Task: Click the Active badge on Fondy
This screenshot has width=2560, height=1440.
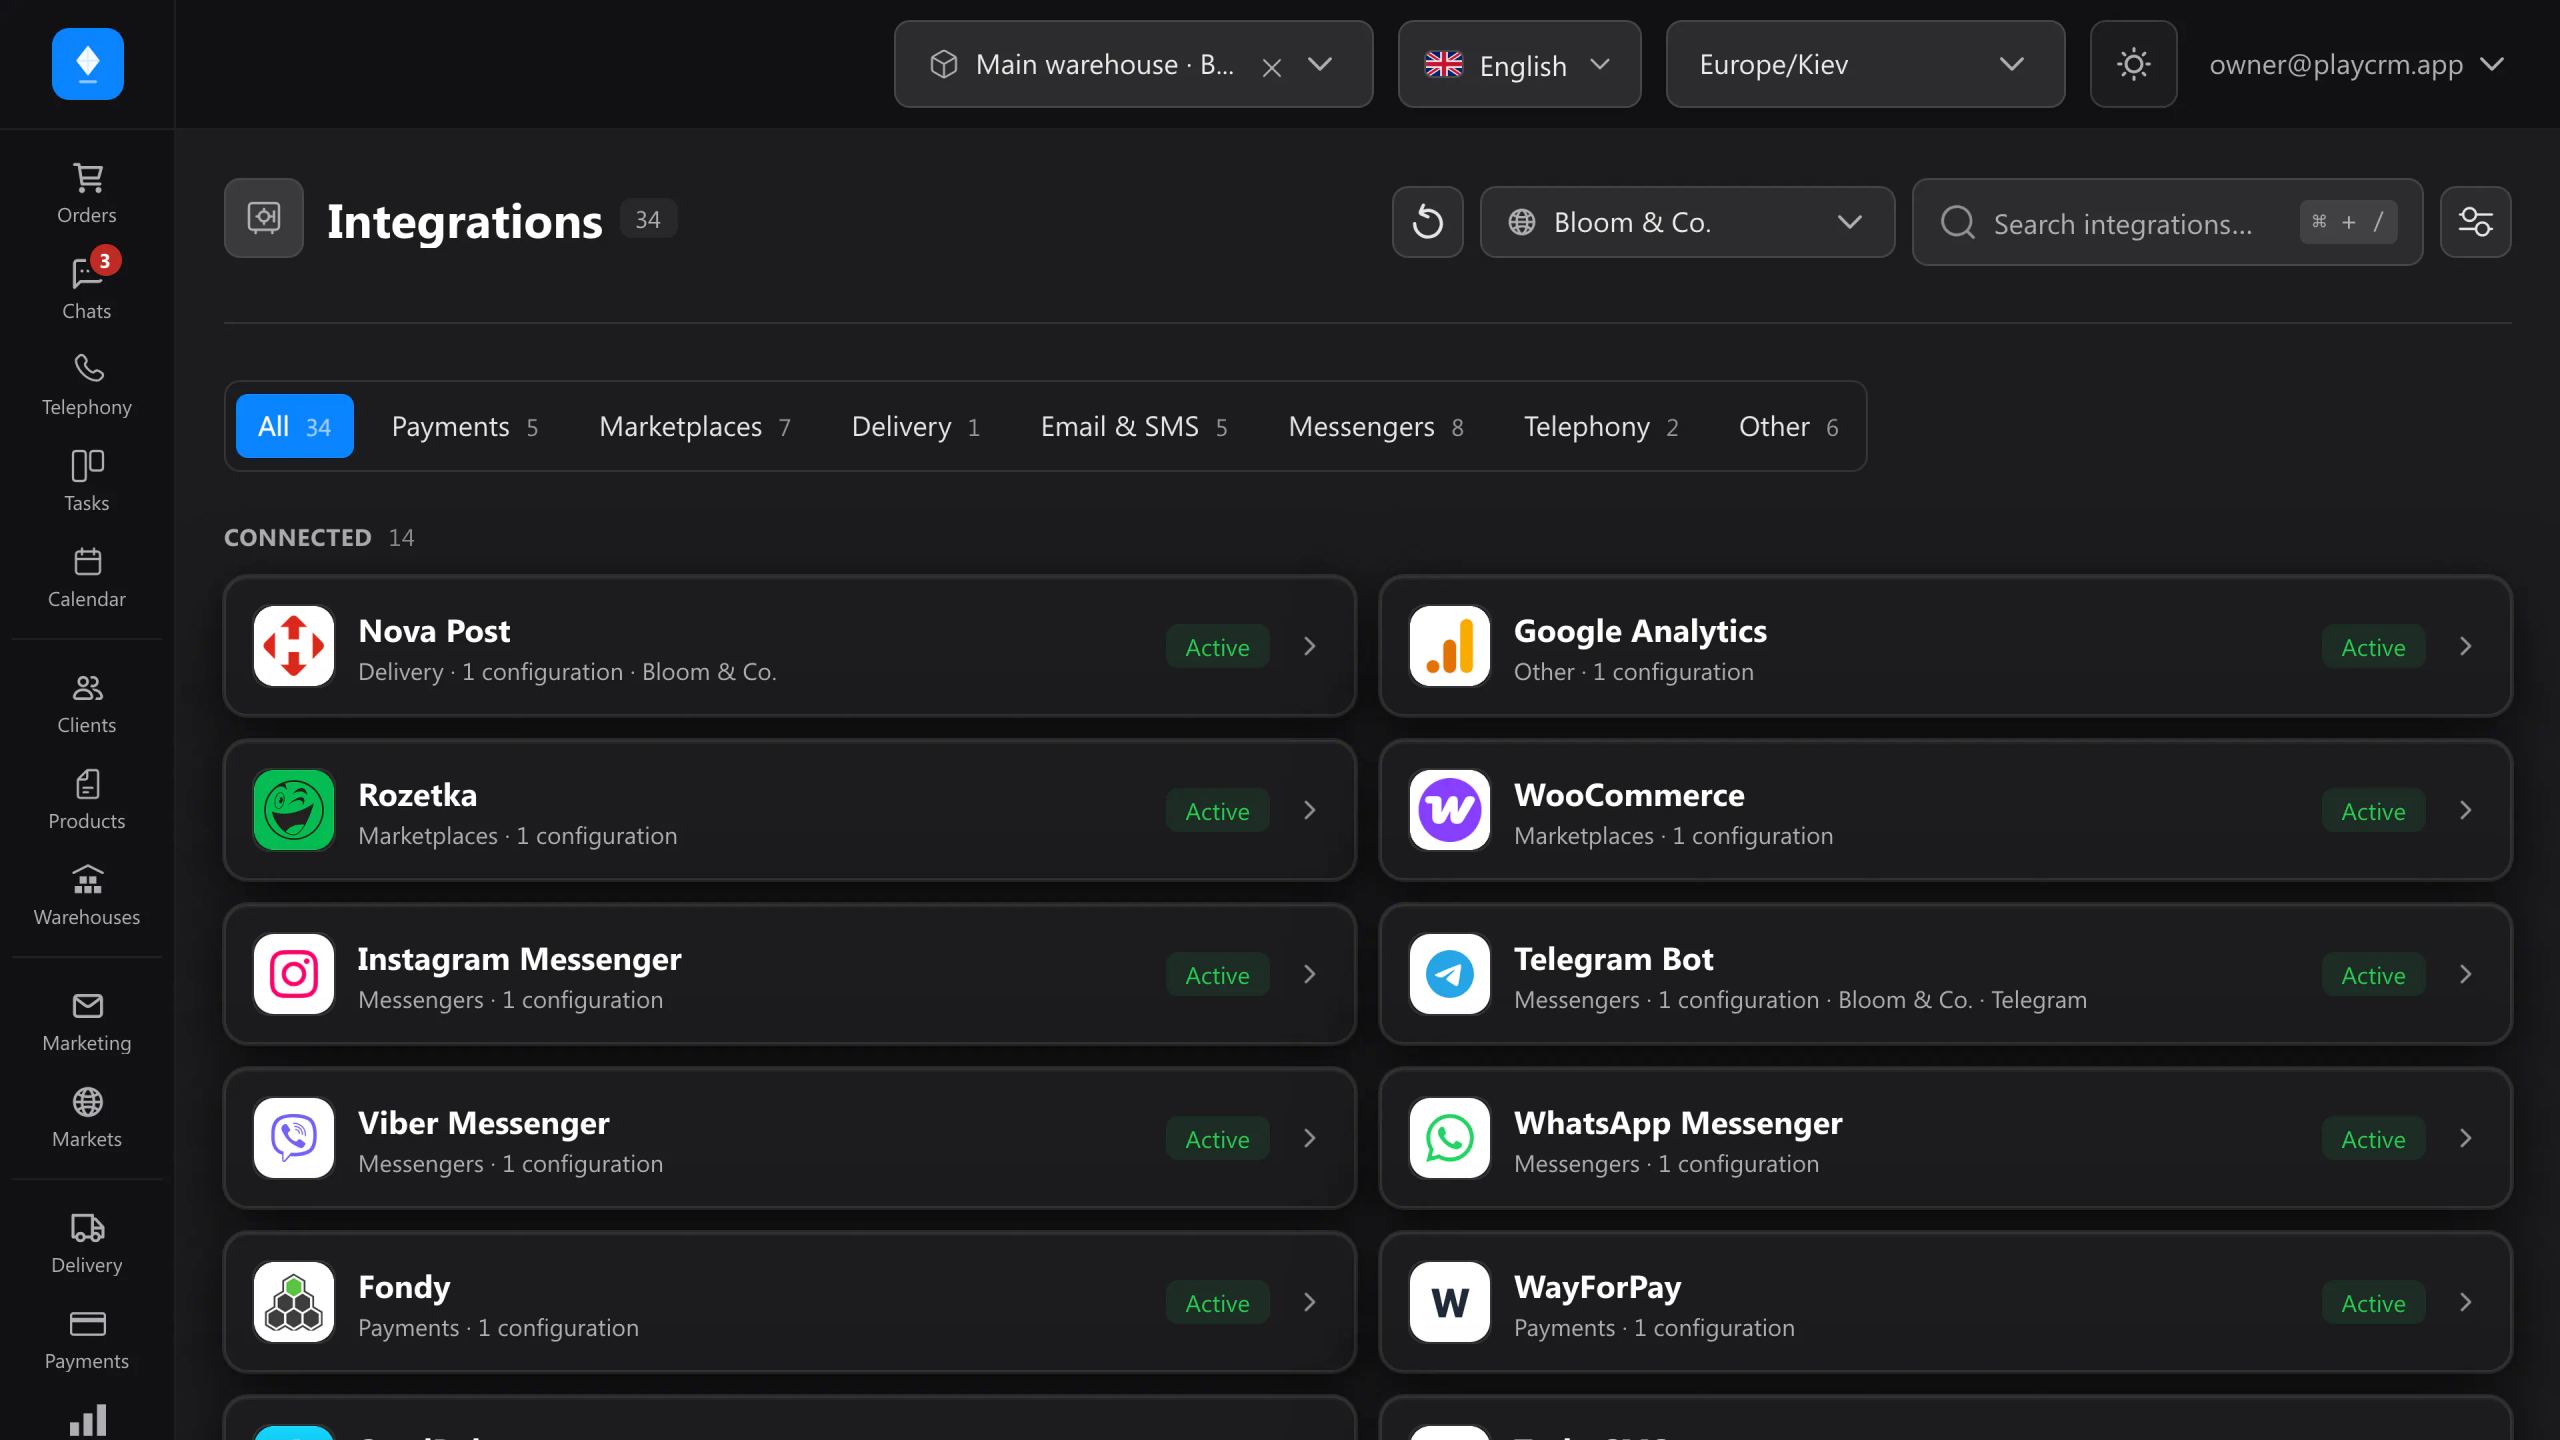Action: [1217, 1303]
